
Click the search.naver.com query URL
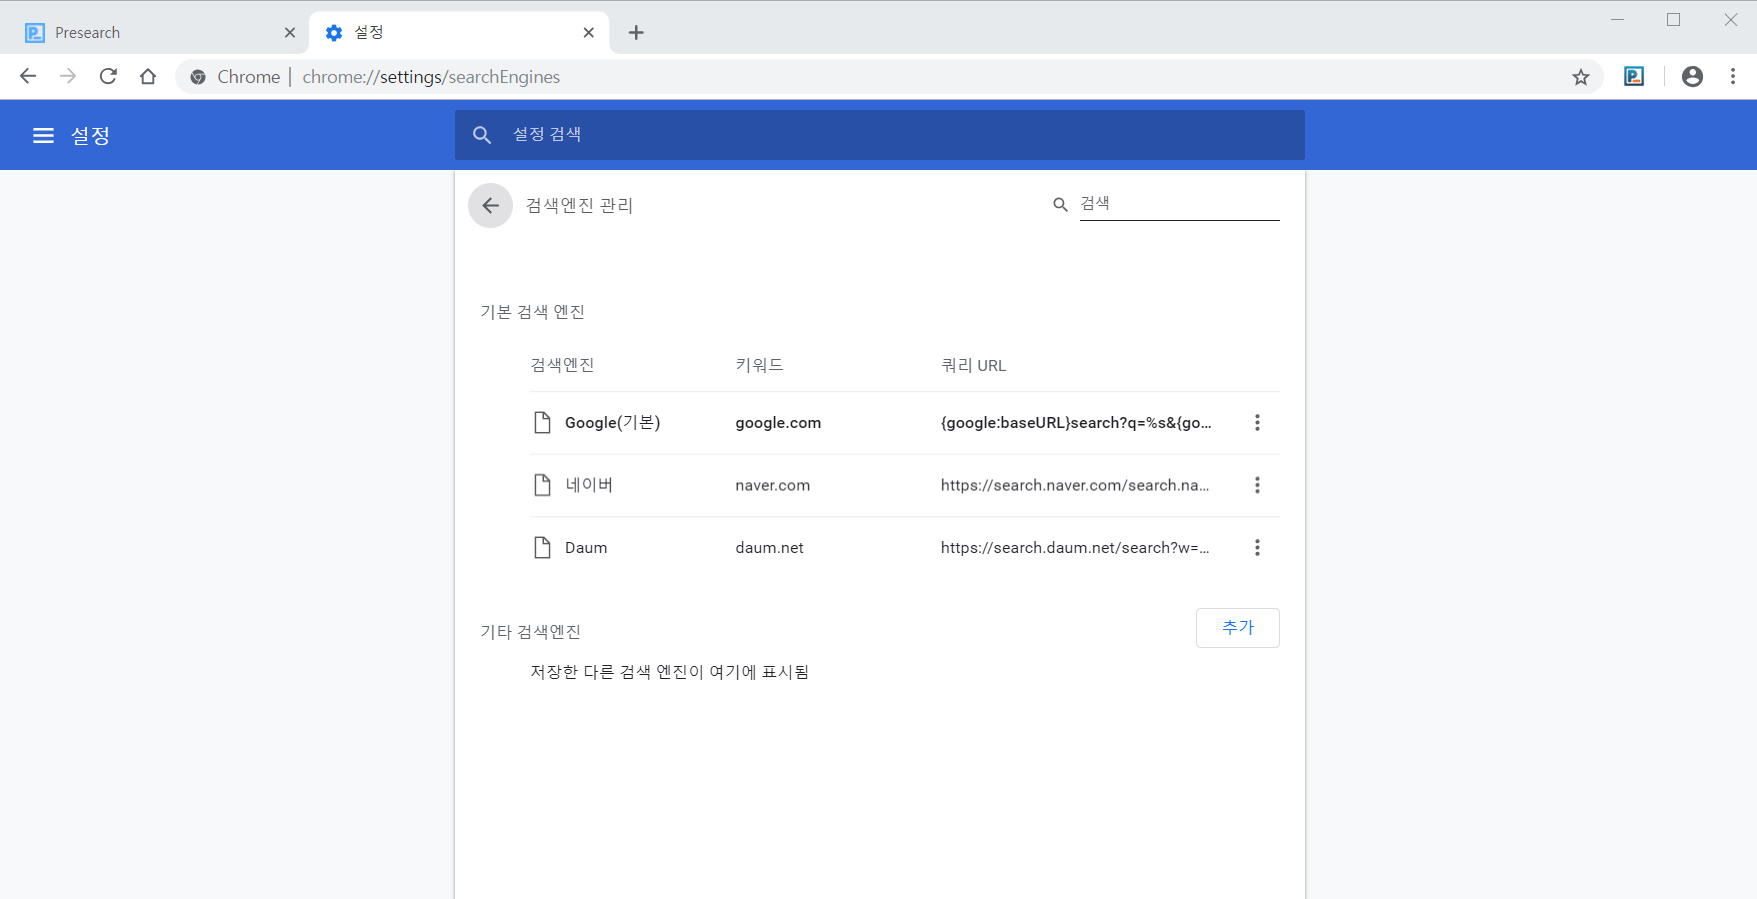(x=1075, y=485)
